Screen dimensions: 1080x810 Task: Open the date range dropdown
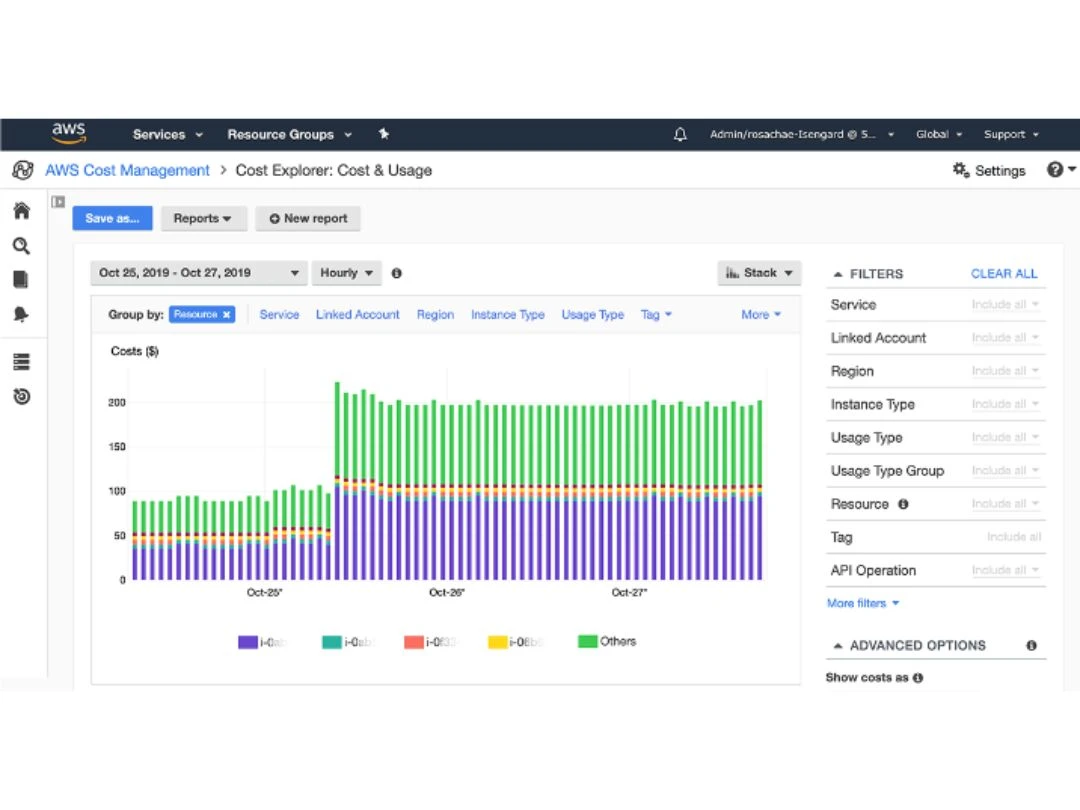coord(198,273)
